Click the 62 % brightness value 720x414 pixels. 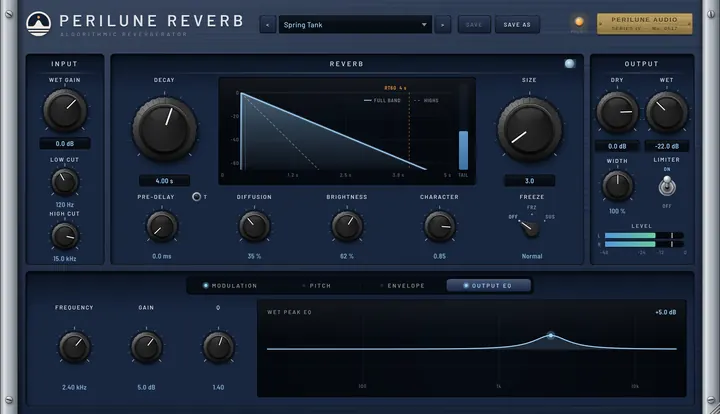[347, 256]
